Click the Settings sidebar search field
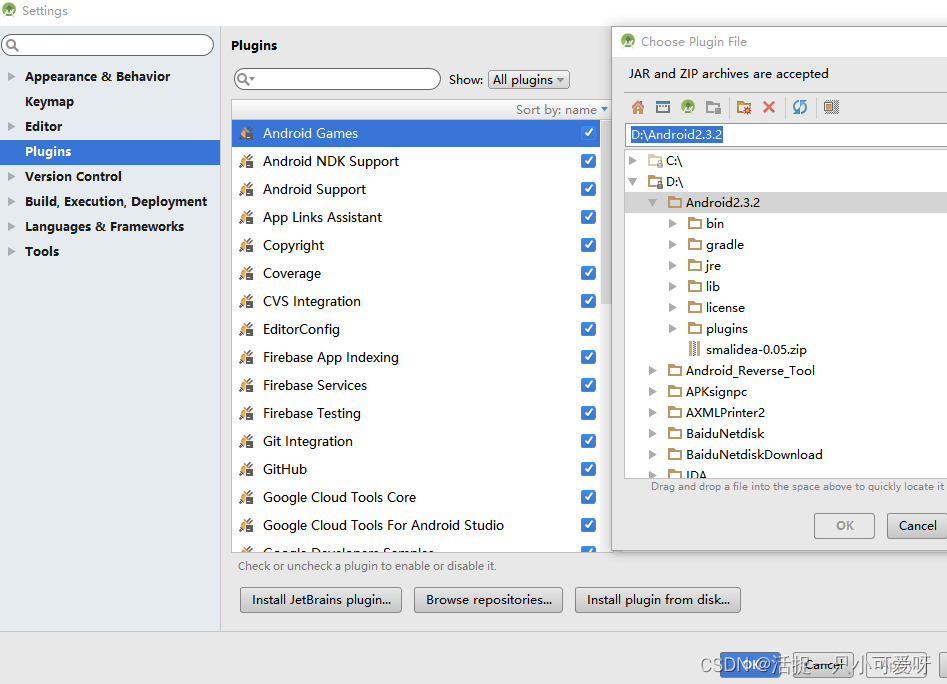 [x=108, y=45]
